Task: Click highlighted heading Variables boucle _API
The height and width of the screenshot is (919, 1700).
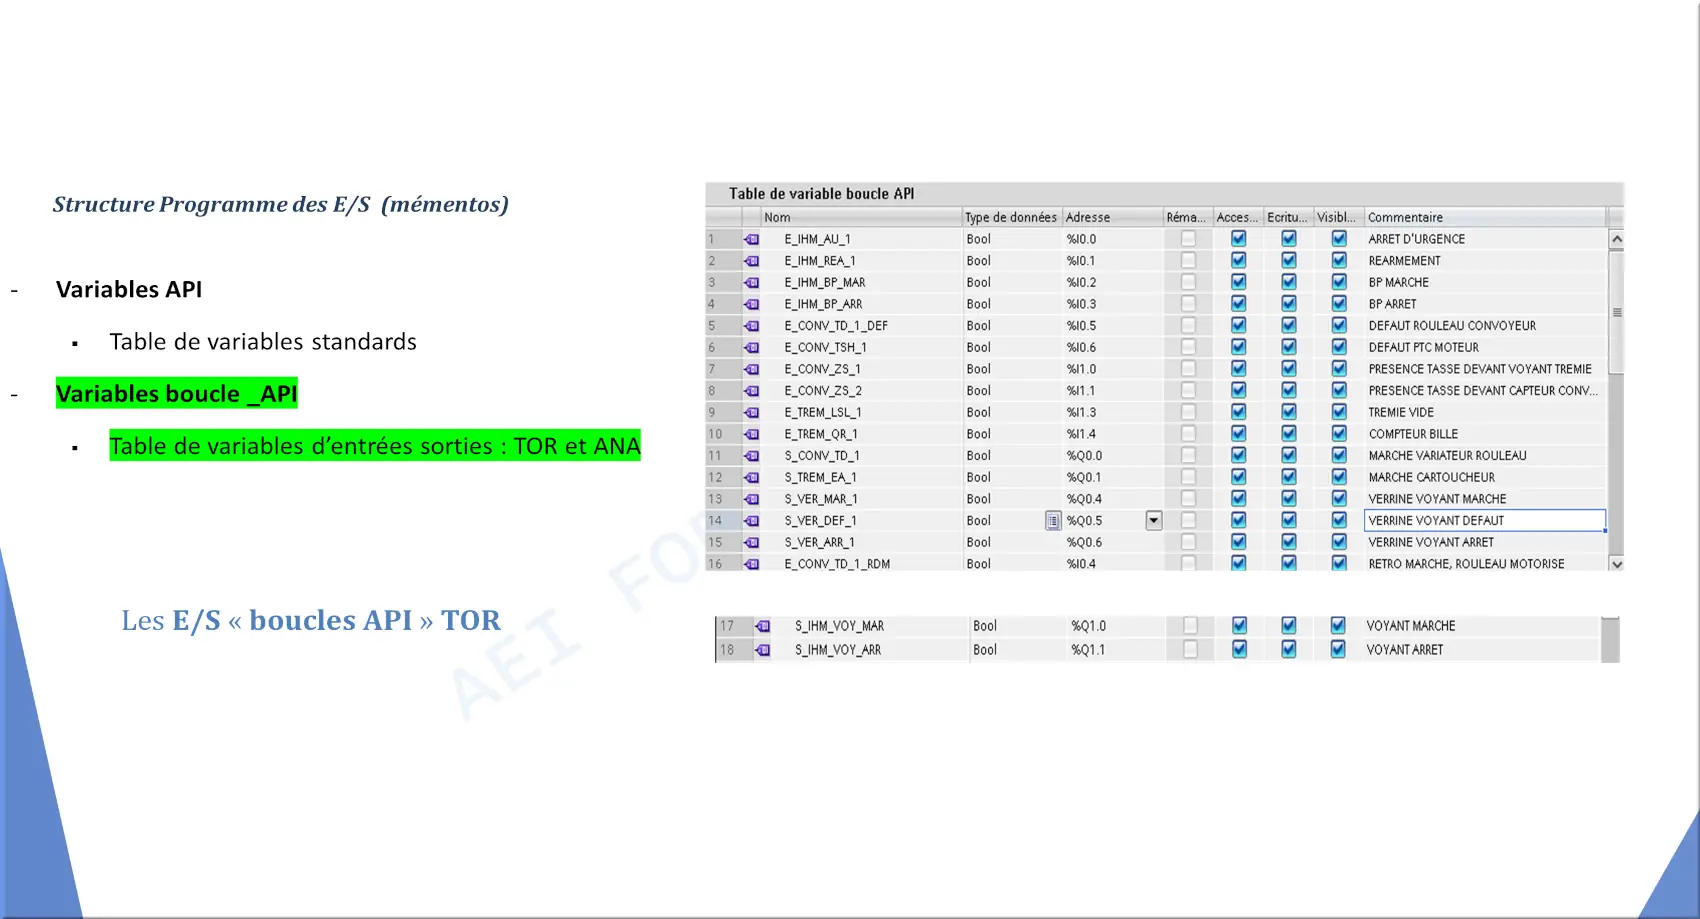Action: [177, 394]
